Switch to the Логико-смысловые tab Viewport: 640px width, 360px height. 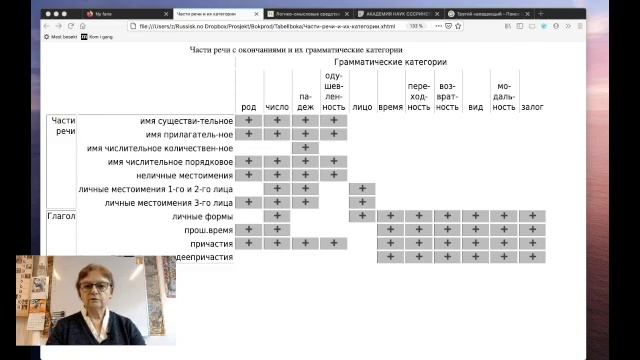point(308,14)
